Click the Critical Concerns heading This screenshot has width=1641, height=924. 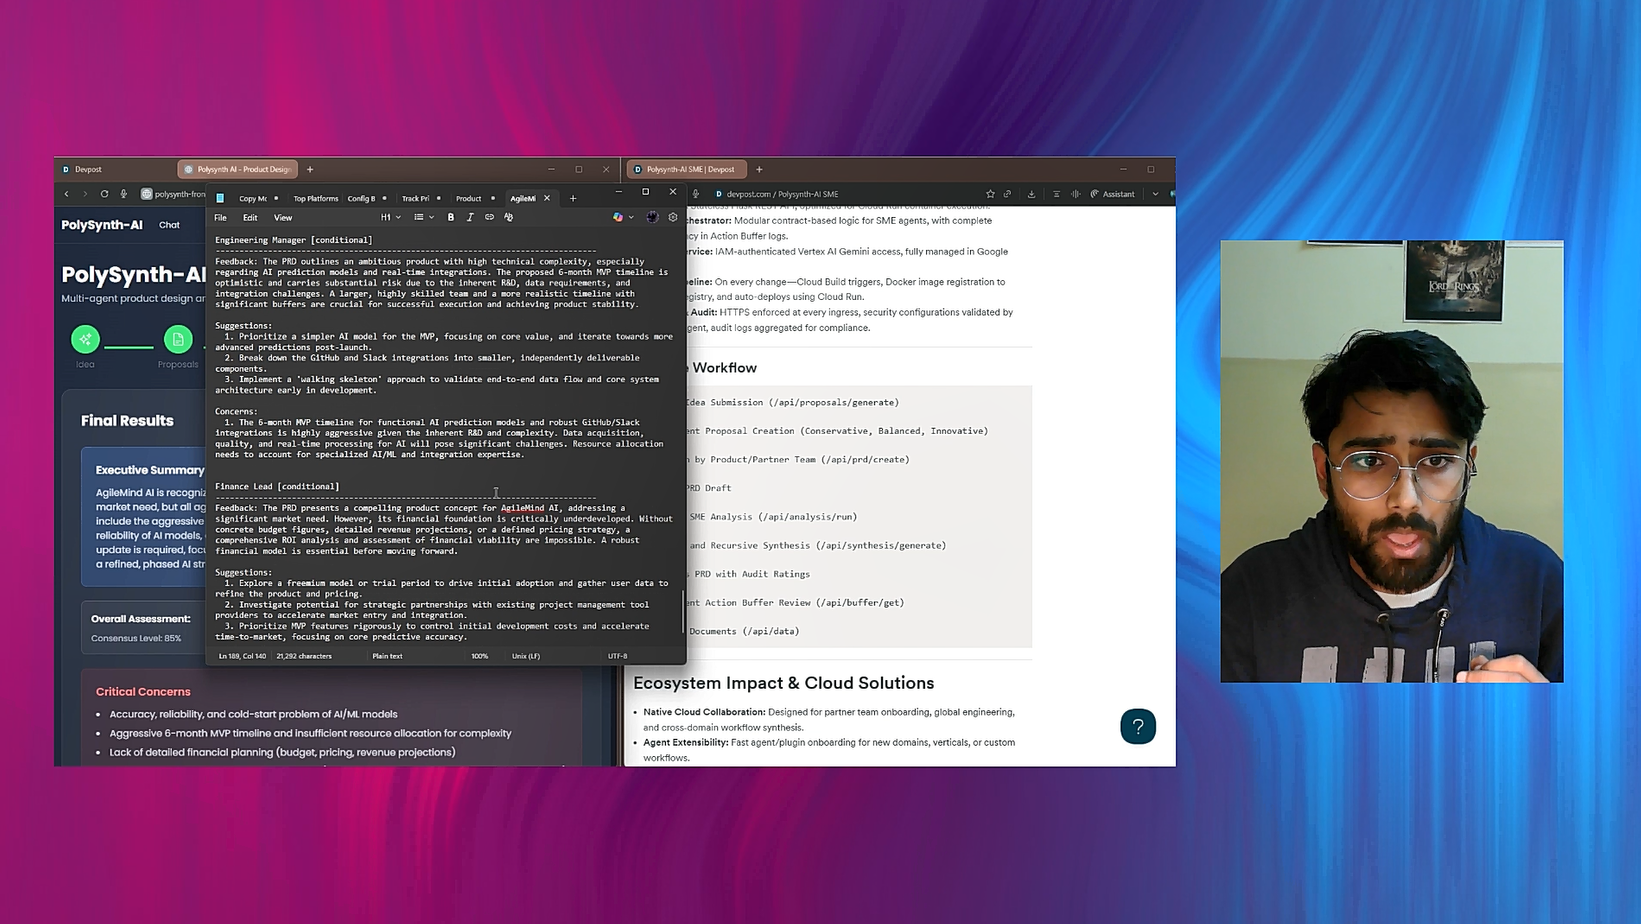143,691
